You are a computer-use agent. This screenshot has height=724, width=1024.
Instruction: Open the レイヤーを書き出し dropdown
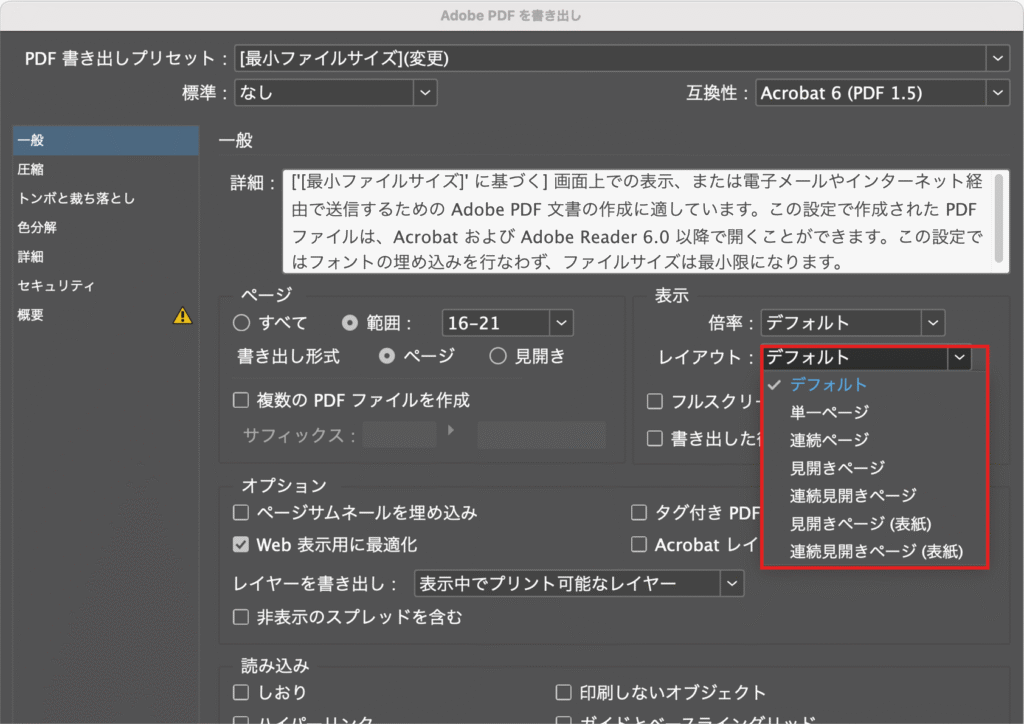(579, 584)
